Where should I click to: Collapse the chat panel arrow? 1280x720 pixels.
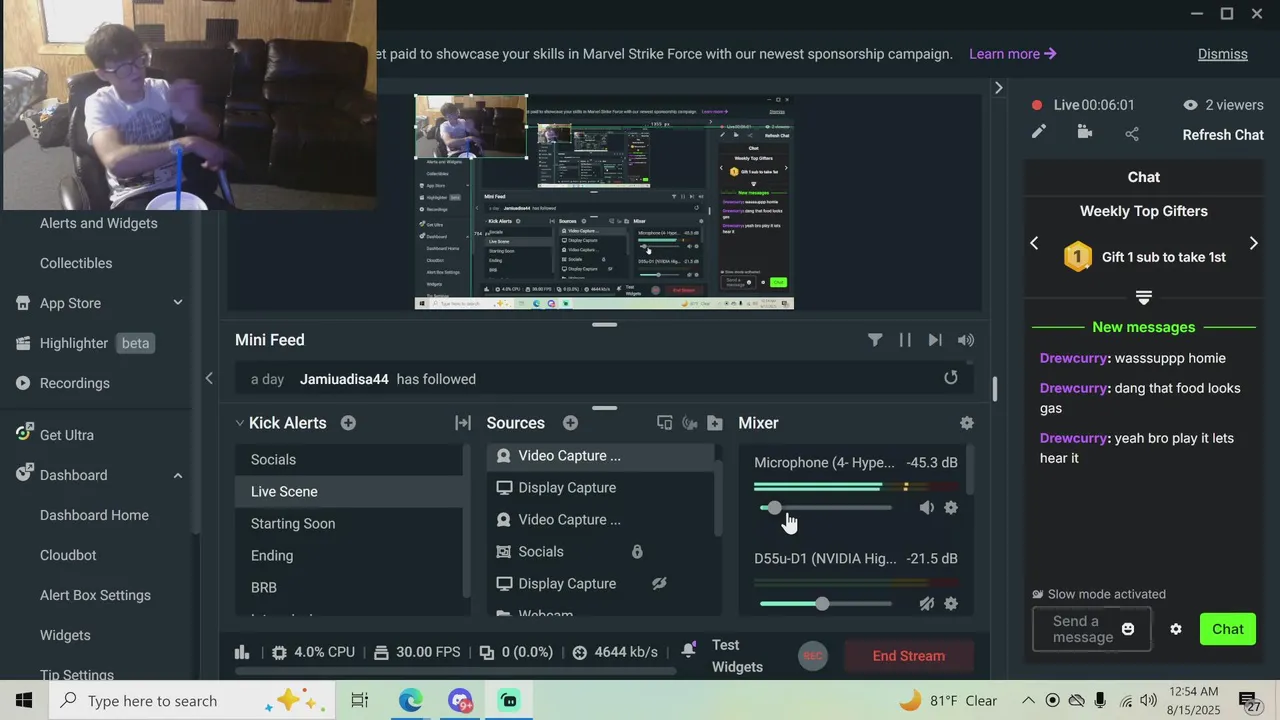(x=998, y=88)
